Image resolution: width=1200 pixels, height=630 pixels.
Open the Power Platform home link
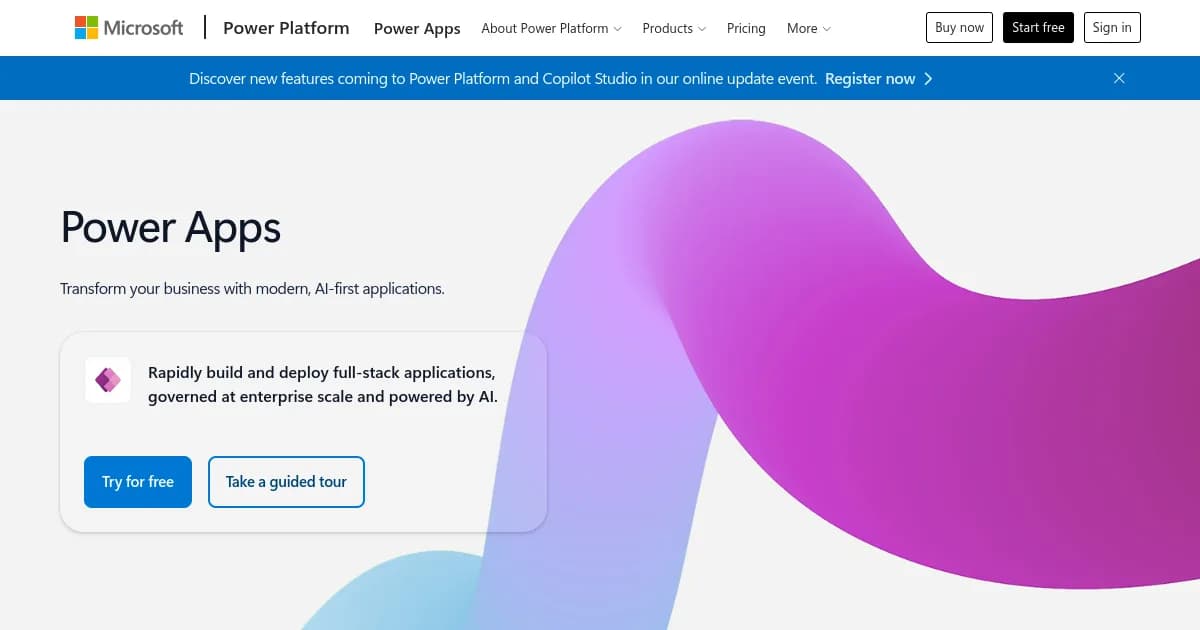(x=286, y=28)
